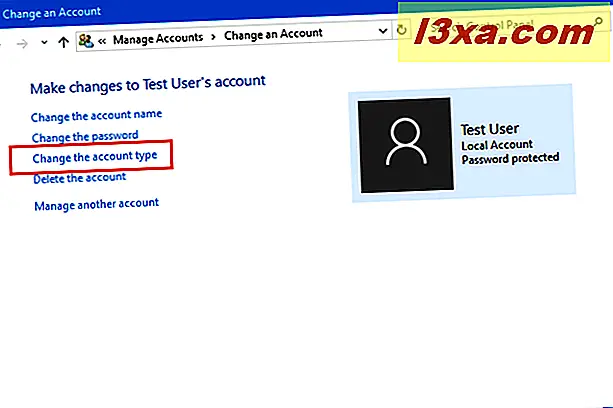613x408 pixels.
Task: Click the search magnifier icon
Action: pyautogui.click(x=598, y=21)
